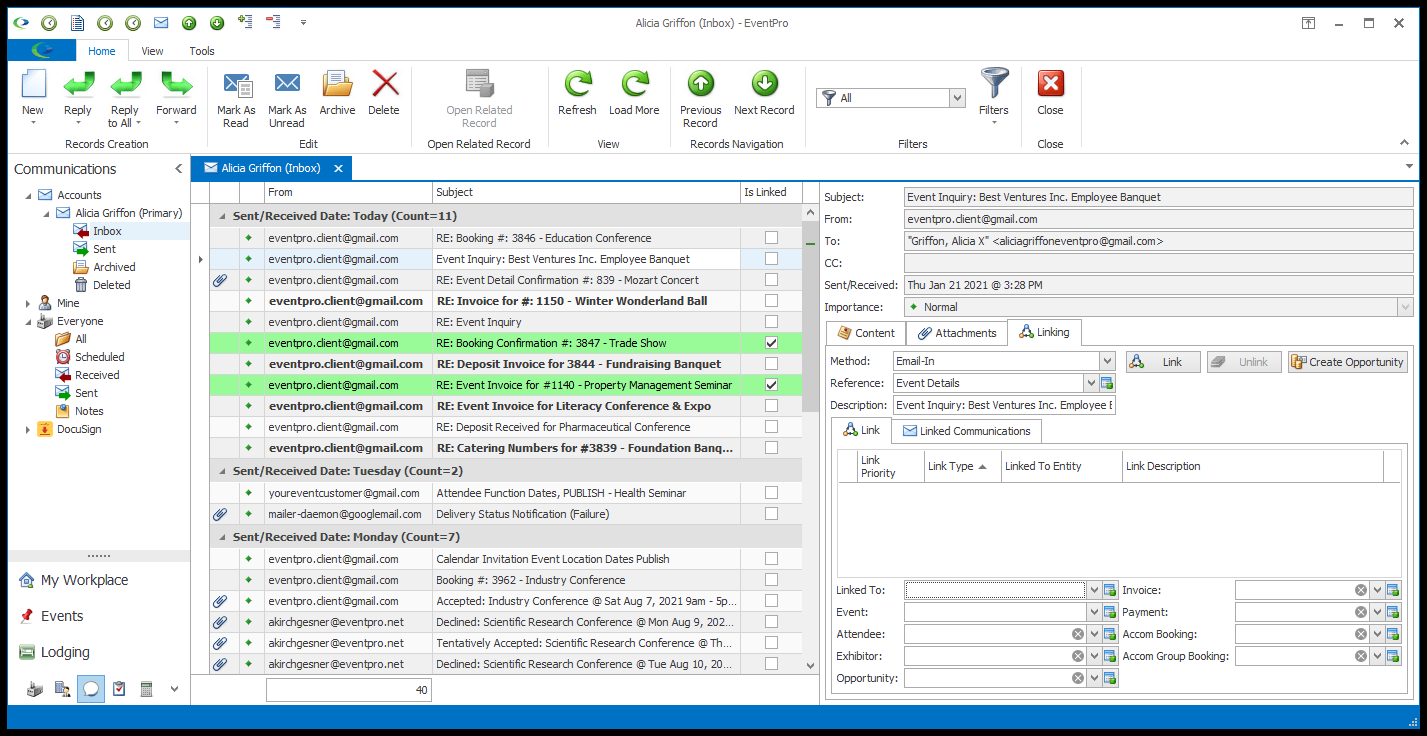Open the Linked Communications tab
Viewport: 1427px width, 736px height.
(966, 431)
